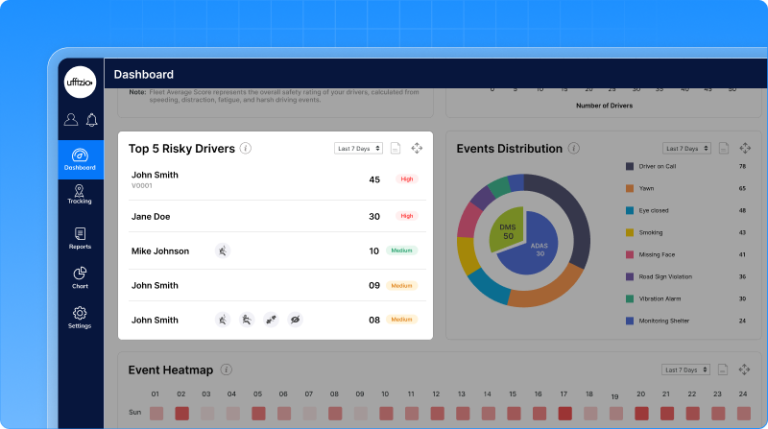Open Last 7 Days dropdown for Risky Drivers
This screenshot has width=768, height=429.
tap(358, 148)
